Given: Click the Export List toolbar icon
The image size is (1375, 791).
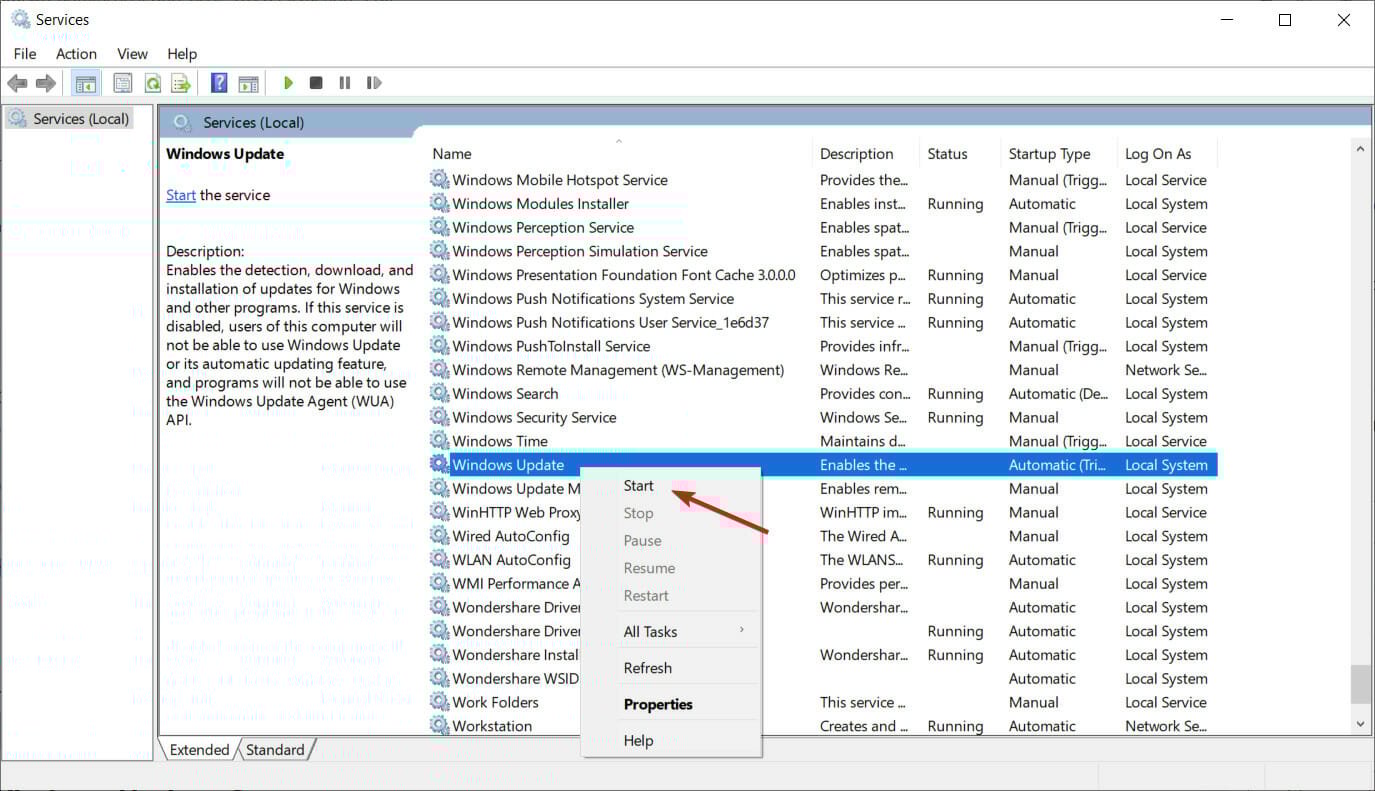Looking at the screenshot, I should pos(181,83).
